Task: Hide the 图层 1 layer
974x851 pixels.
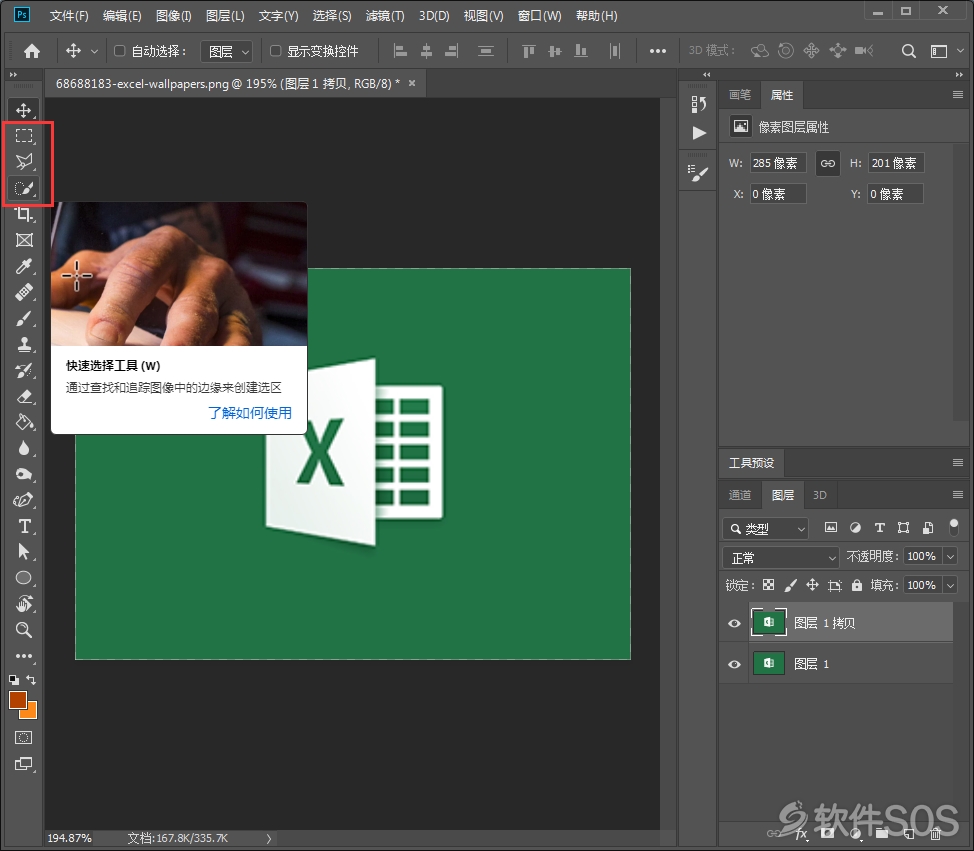Action: (734, 664)
